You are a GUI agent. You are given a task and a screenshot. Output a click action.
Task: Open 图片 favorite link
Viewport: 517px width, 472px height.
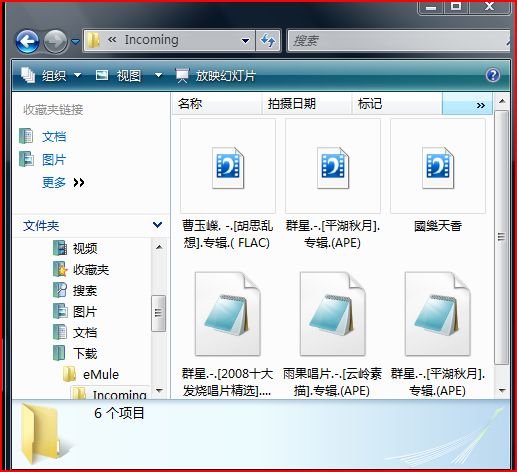pyautogui.click(x=54, y=160)
